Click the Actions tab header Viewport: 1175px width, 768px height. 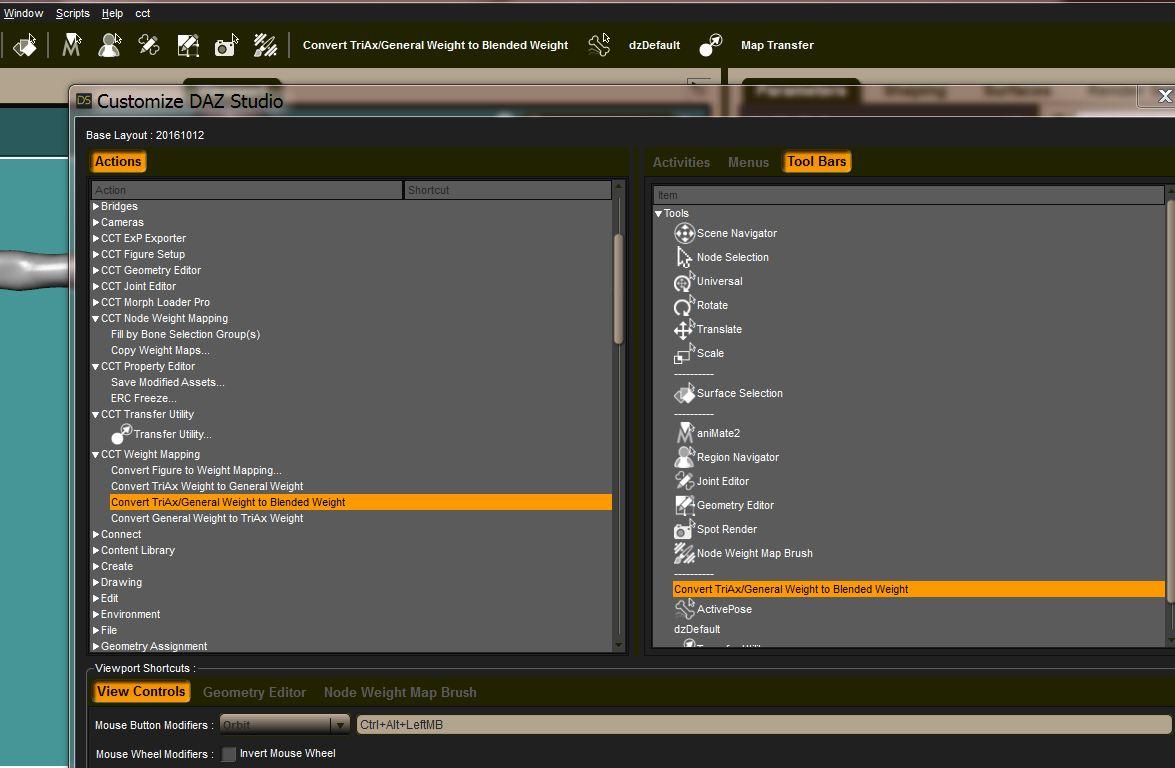118,161
